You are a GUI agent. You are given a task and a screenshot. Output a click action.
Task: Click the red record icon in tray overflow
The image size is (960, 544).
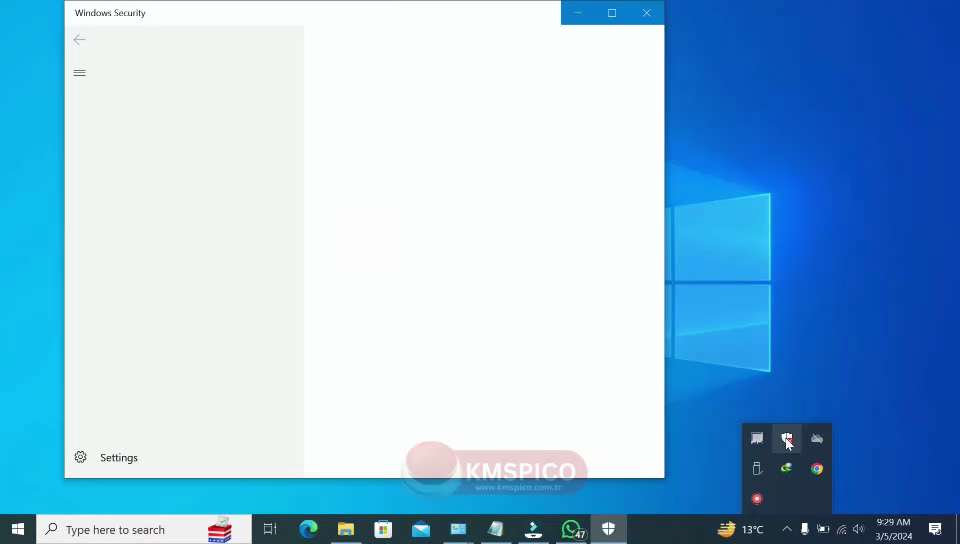click(x=757, y=499)
